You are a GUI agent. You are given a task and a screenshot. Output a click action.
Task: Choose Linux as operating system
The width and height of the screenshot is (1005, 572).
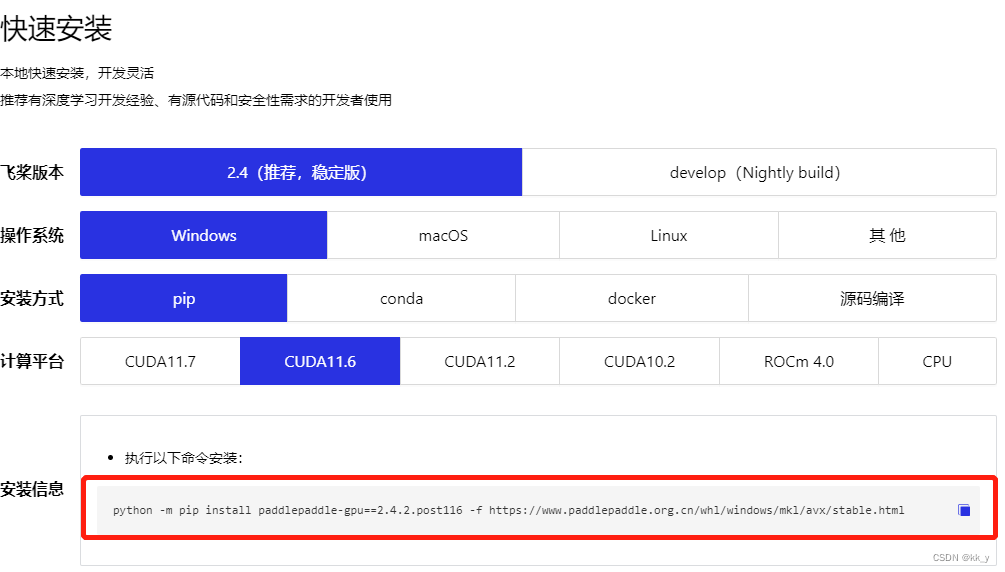pyautogui.click(x=669, y=235)
